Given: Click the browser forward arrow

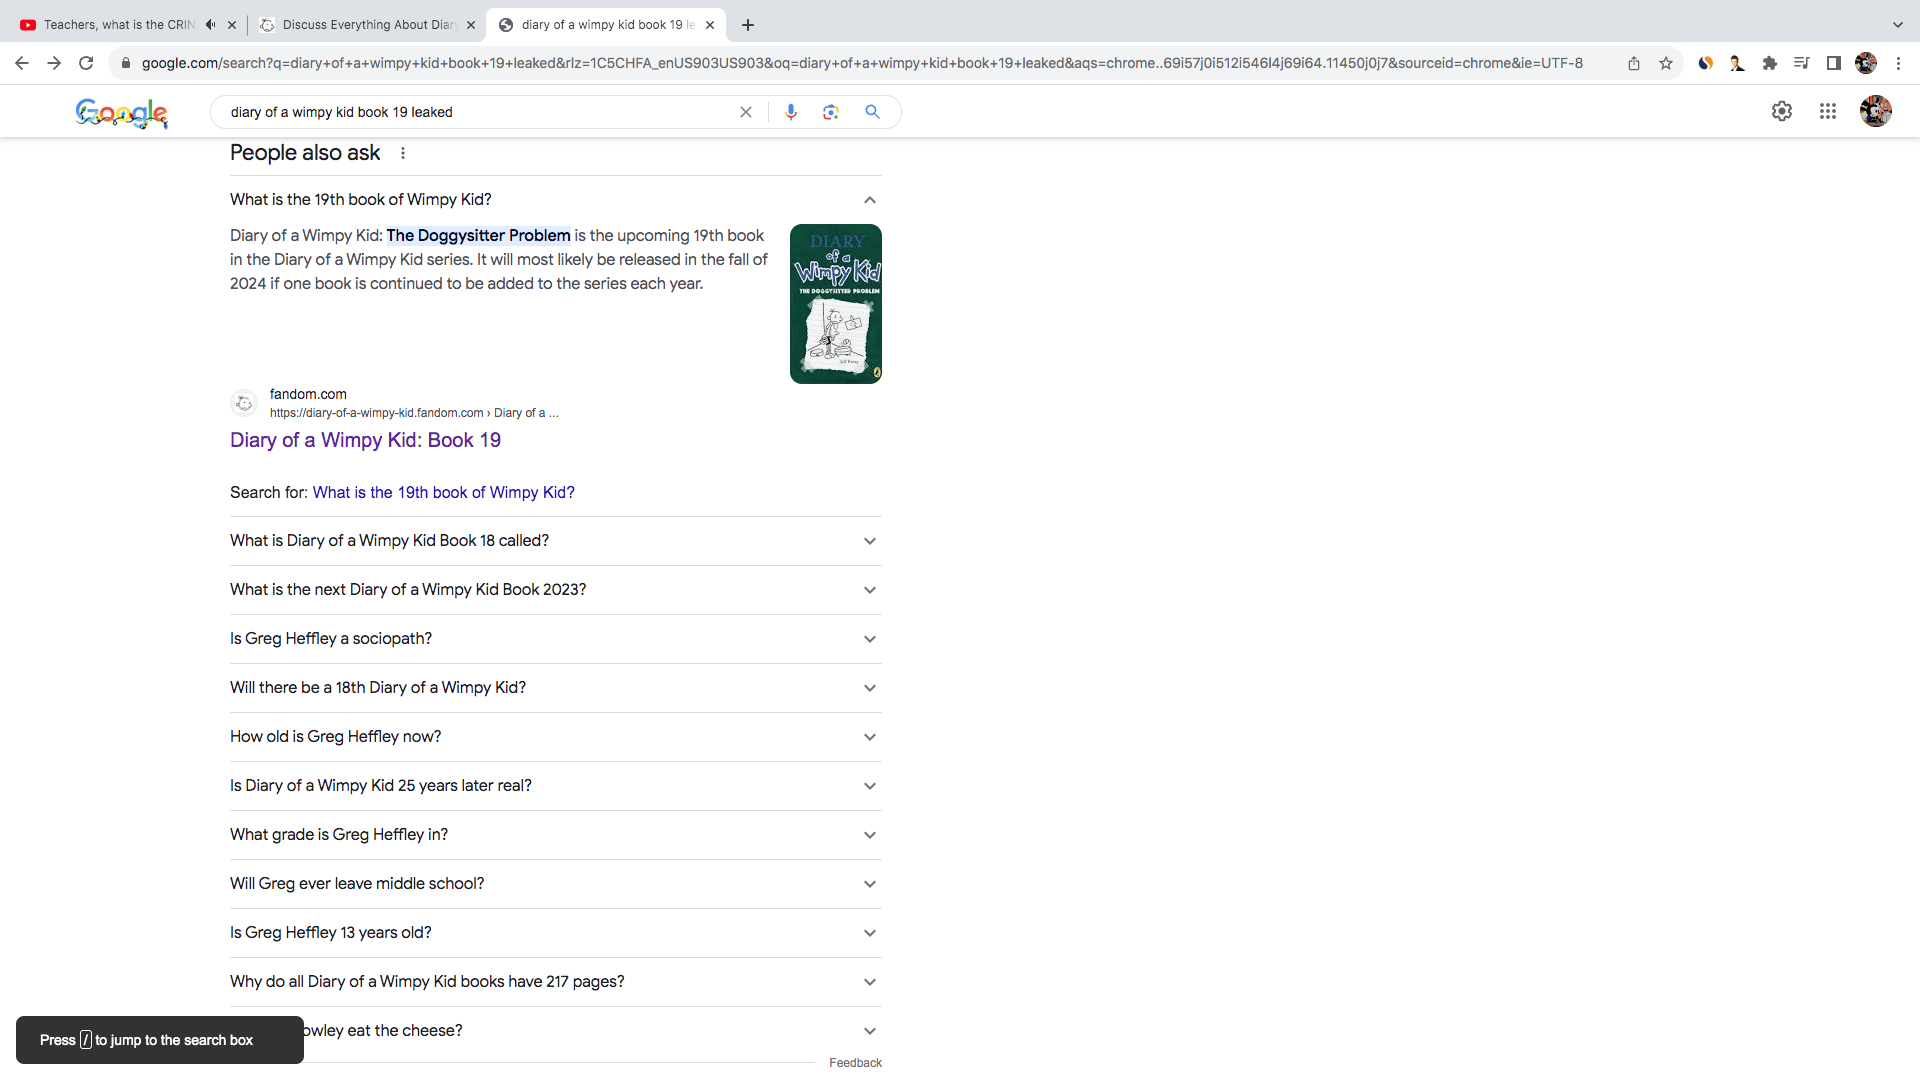Looking at the screenshot, I should (54, 63).
